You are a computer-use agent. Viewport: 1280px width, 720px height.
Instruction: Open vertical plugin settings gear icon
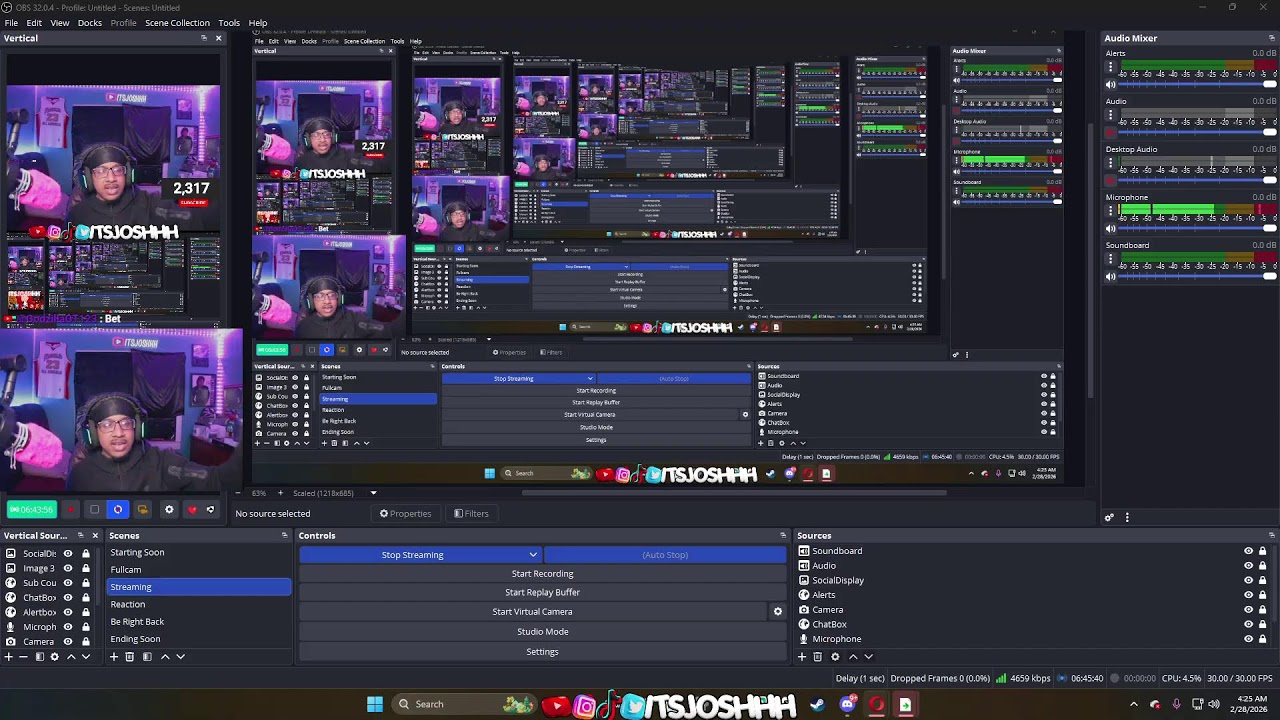(168, 510)
